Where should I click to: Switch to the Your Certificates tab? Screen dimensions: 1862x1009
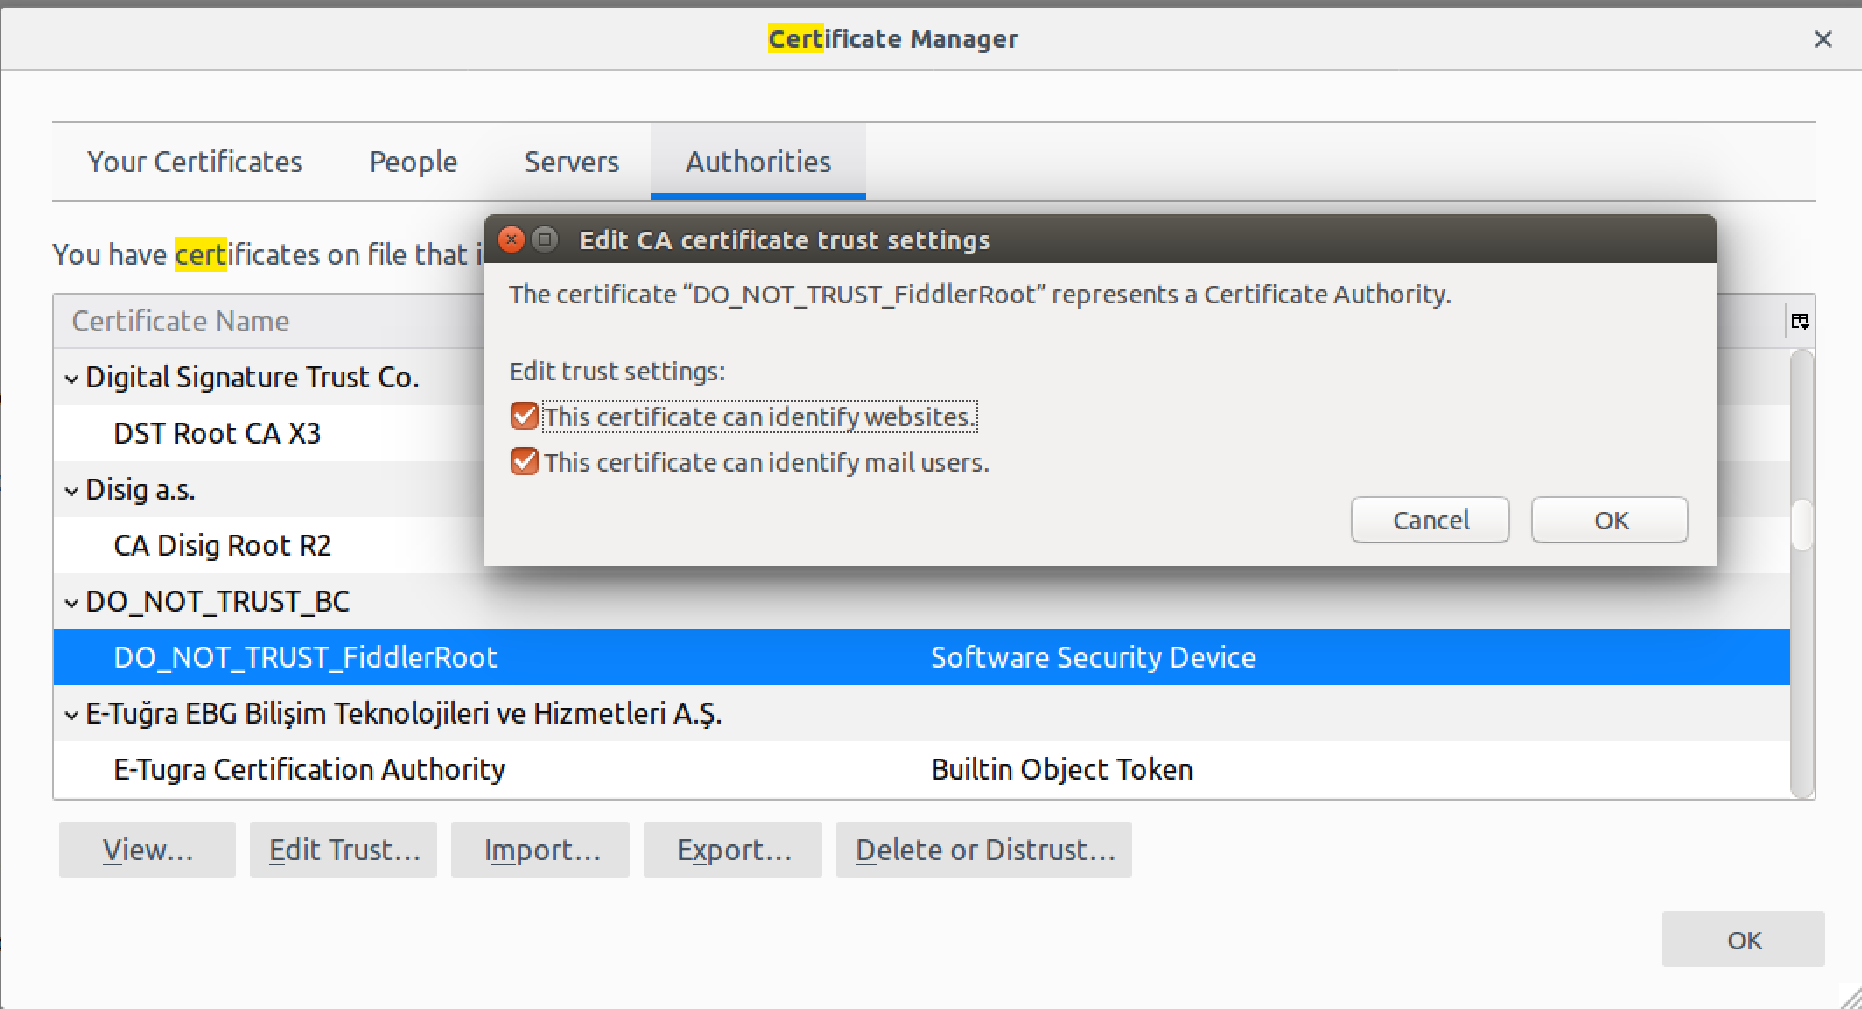pos(195,162)
